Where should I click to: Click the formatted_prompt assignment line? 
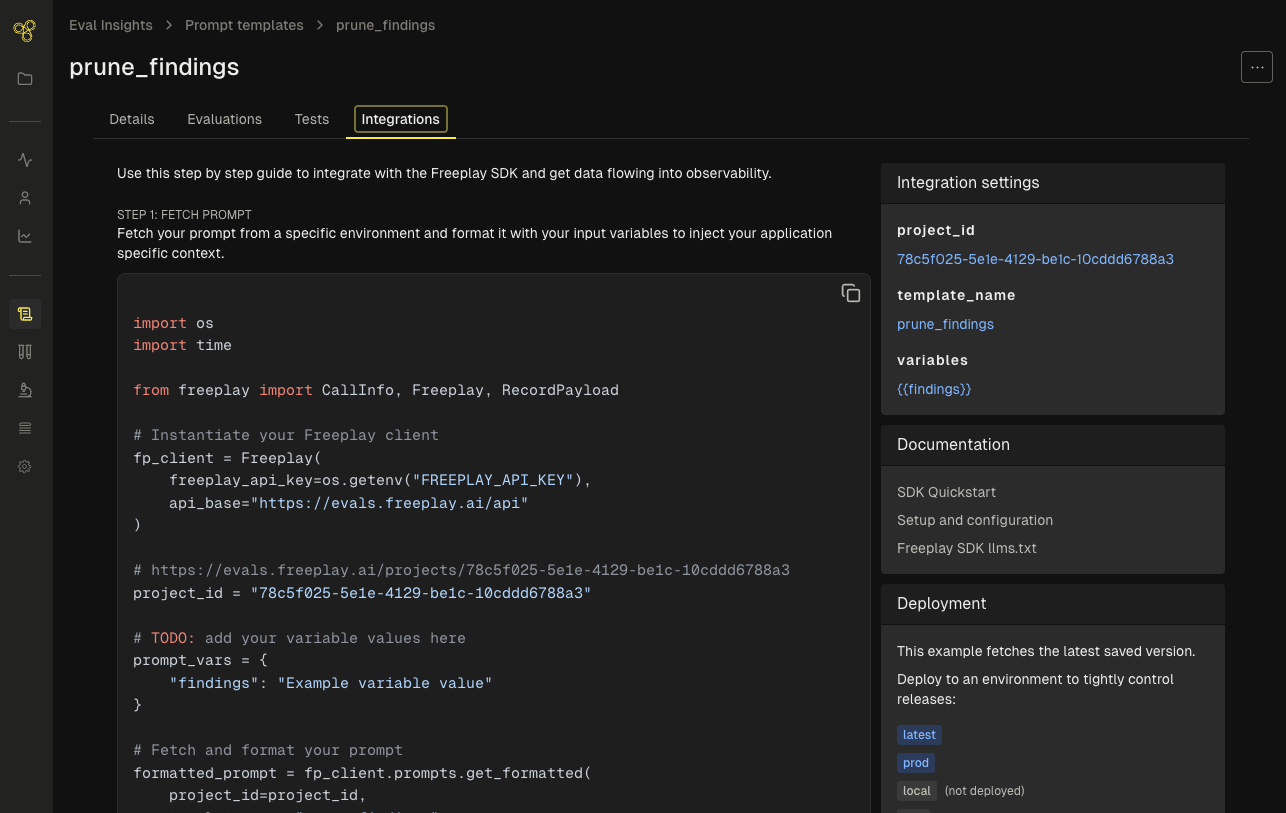coord(362,773)
